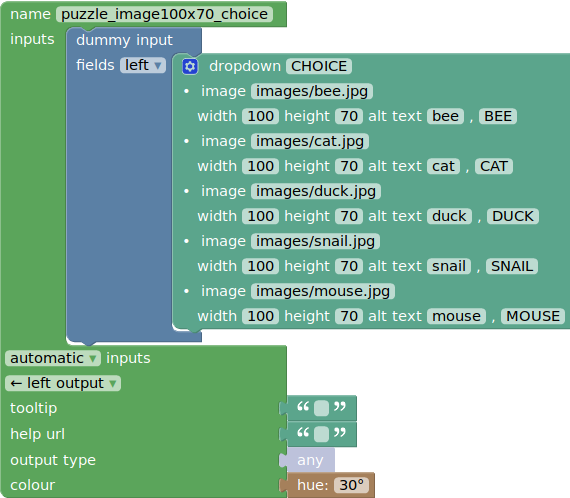Edit the width value for snail image
This screenshot has height=498, width=570.
pyautogui.click(x=261, y=266)
